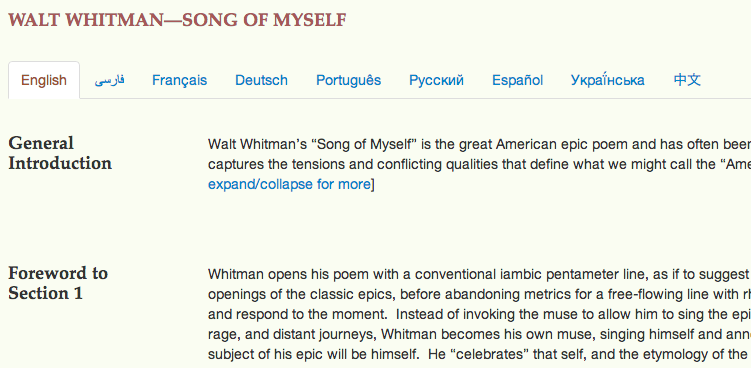Switch to the Persian (فارسی) tab
The image size is (751, 368).
pyautogui.click(x=109, y=80)
